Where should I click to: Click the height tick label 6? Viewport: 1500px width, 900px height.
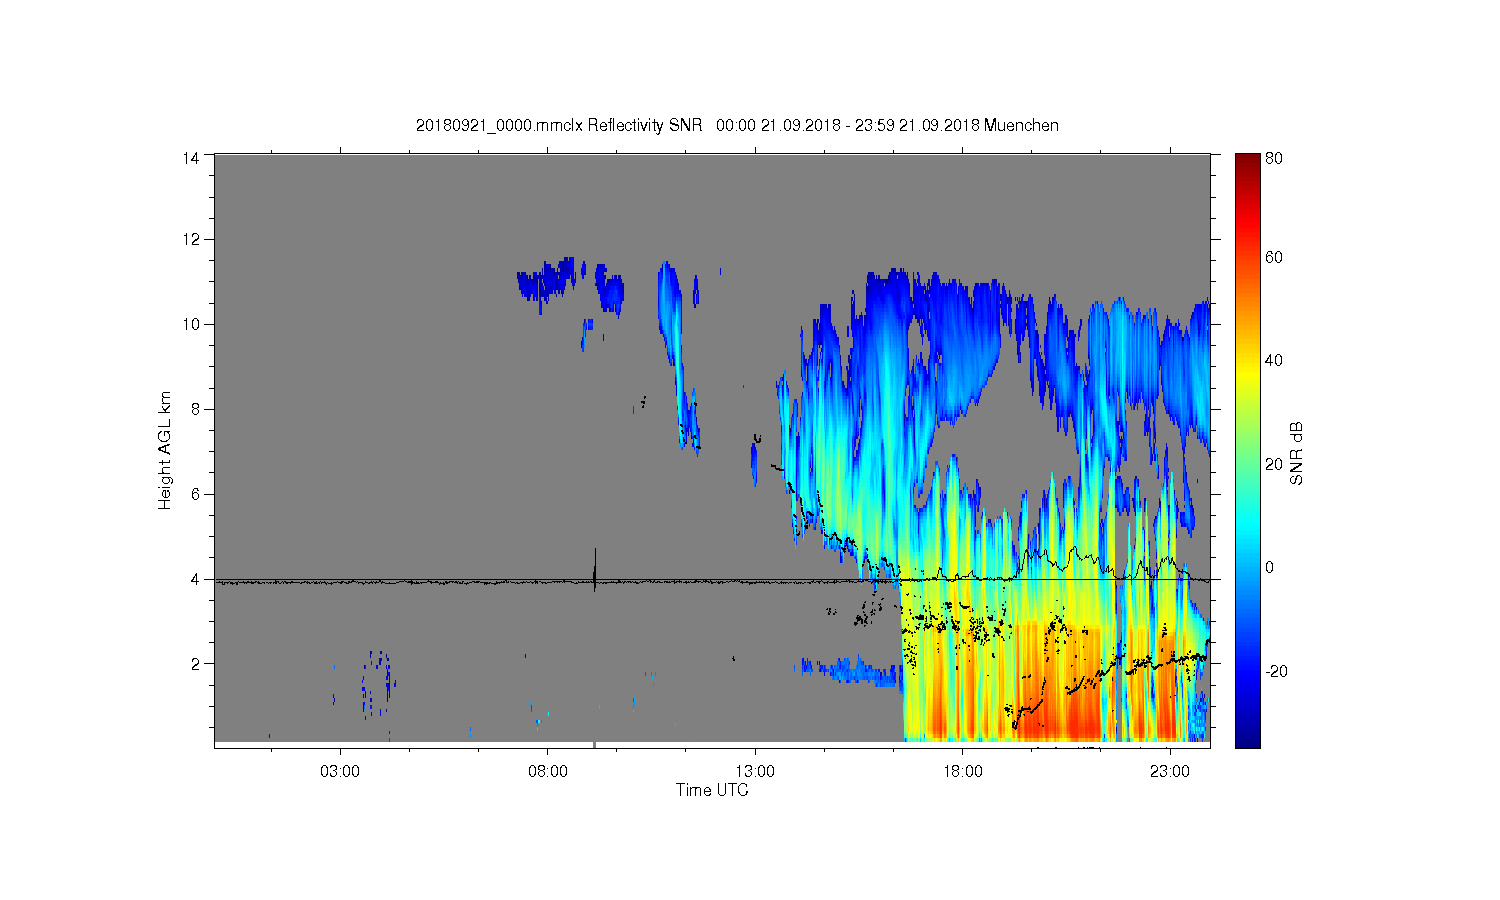pos(195,494)
